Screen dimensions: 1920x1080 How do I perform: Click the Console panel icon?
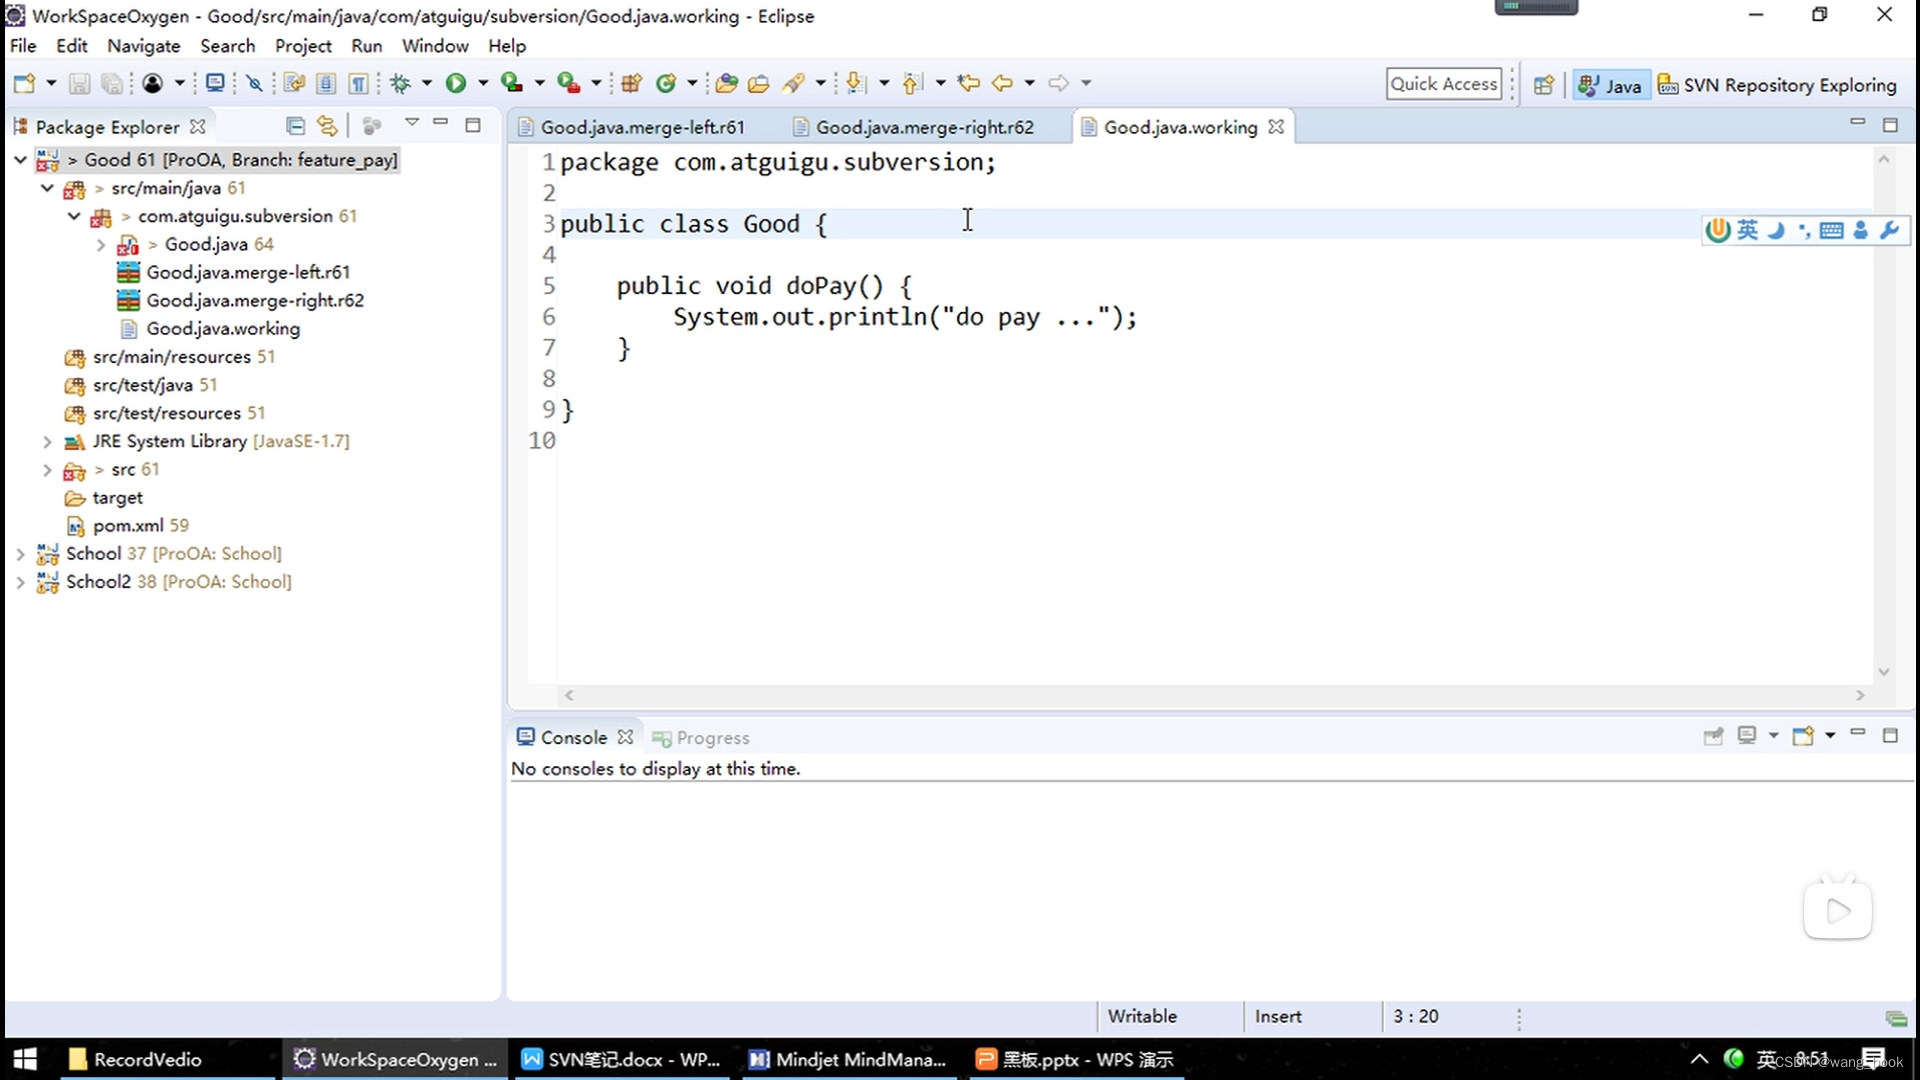click(524, 736)
